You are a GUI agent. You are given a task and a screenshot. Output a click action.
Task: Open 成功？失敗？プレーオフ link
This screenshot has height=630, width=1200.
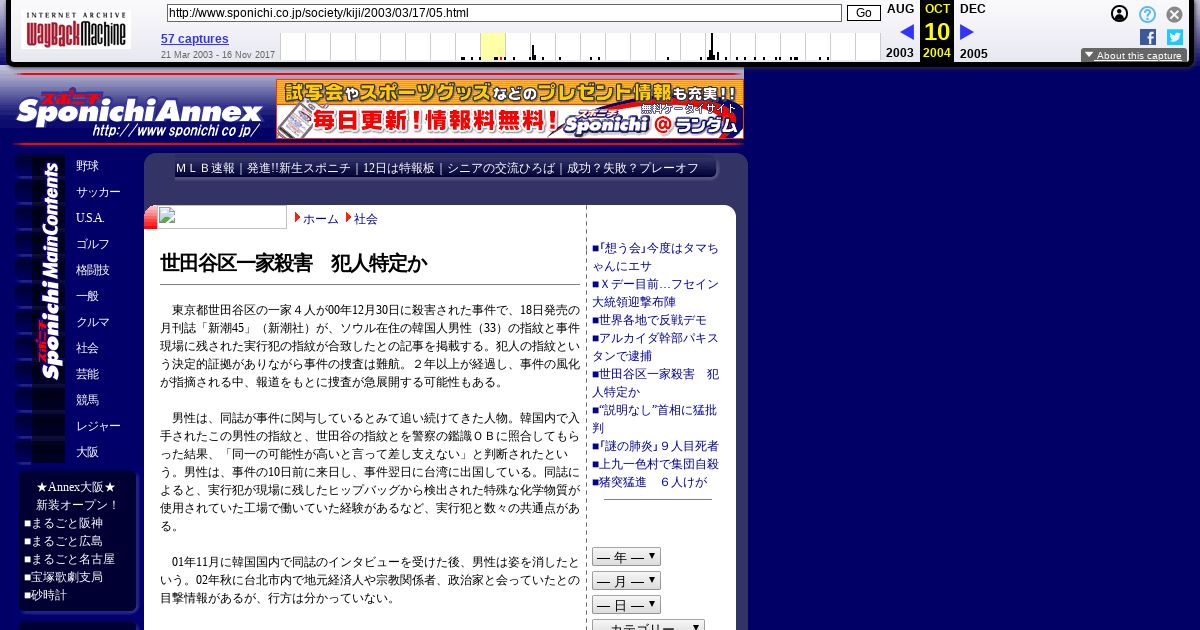tap(633, 168)
